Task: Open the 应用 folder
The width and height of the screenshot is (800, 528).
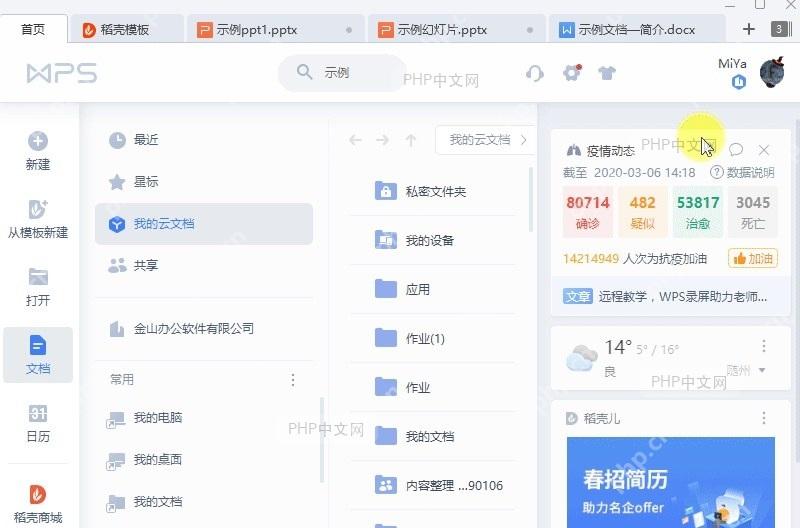Action: (432, 289)
